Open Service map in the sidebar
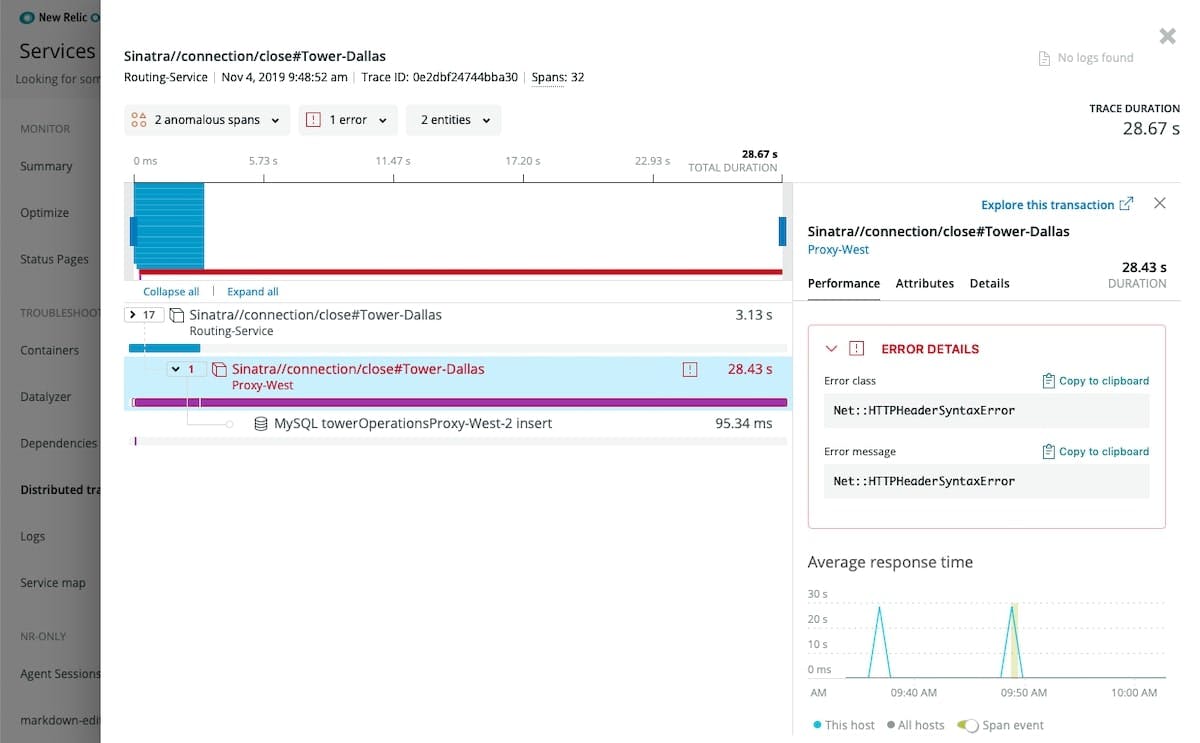This screenshot has width=1200, height=743. point(53,582)
